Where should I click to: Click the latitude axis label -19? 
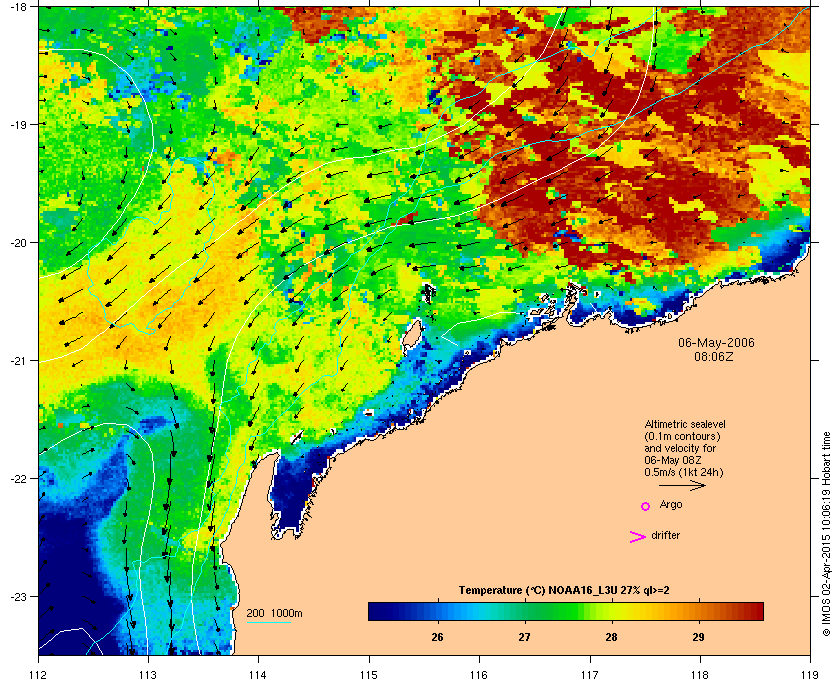point(18,124)
